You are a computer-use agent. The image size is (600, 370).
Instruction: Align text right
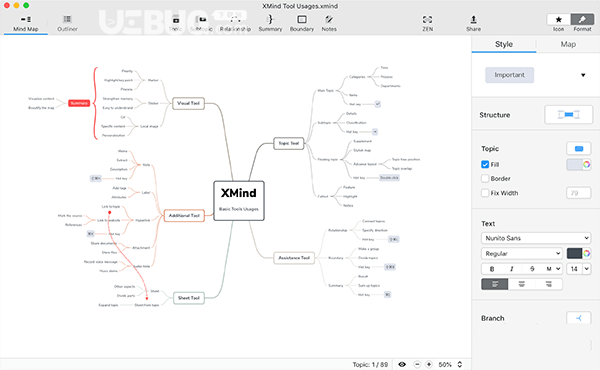coord(549,284)
